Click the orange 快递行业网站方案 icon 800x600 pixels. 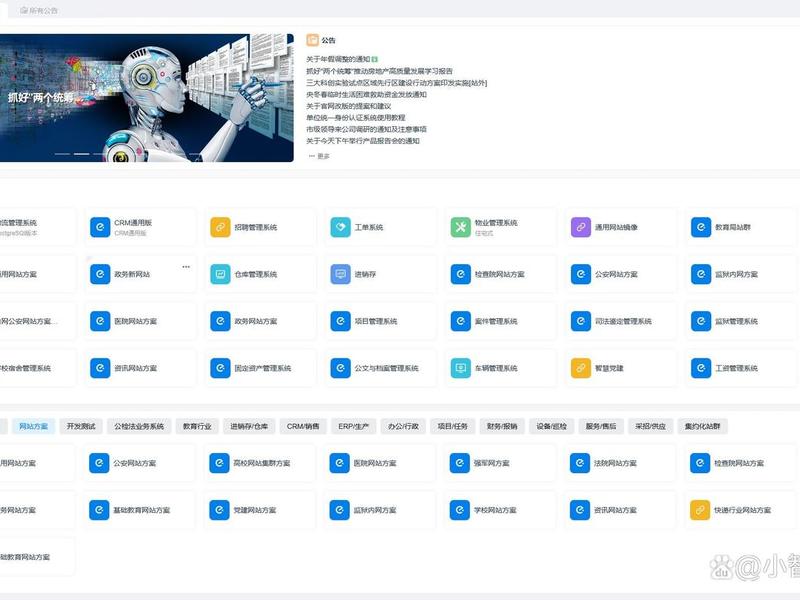700,510
